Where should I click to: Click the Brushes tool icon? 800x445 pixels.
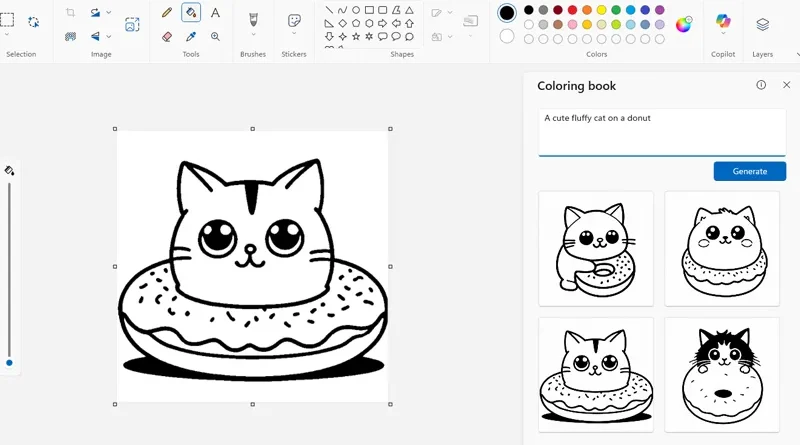coord(253,20)
